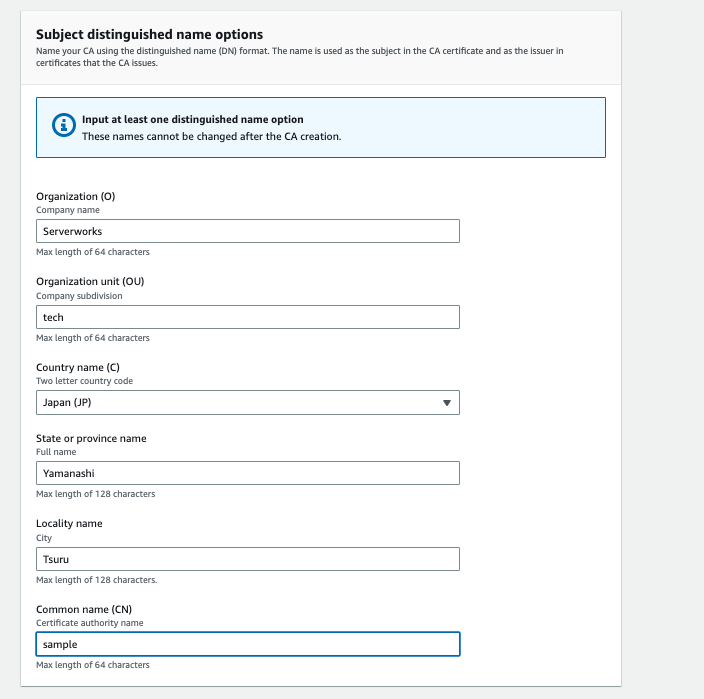Click the names cannot be changed notice text
704x699 pixels.
coord(211,136)
